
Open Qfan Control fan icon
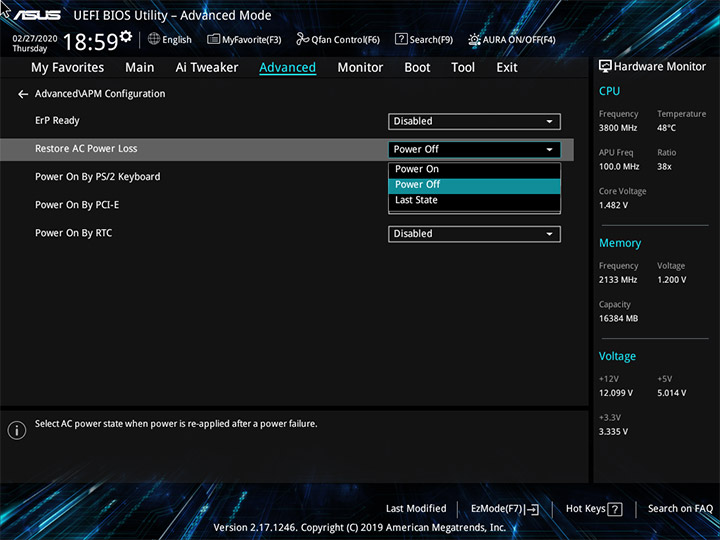pos(302,39)
